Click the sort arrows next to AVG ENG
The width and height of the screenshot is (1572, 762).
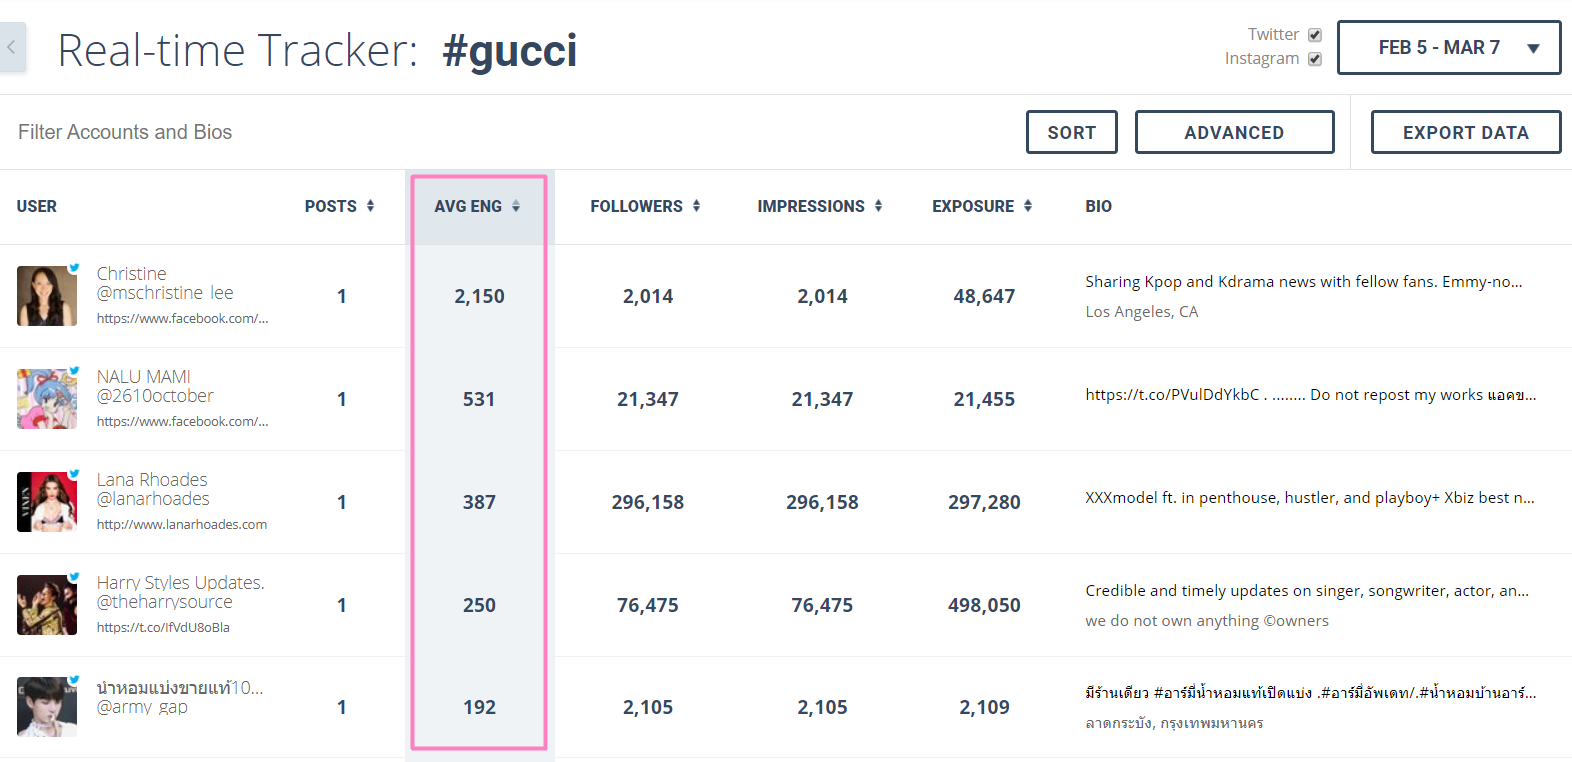tap(516, 206)
